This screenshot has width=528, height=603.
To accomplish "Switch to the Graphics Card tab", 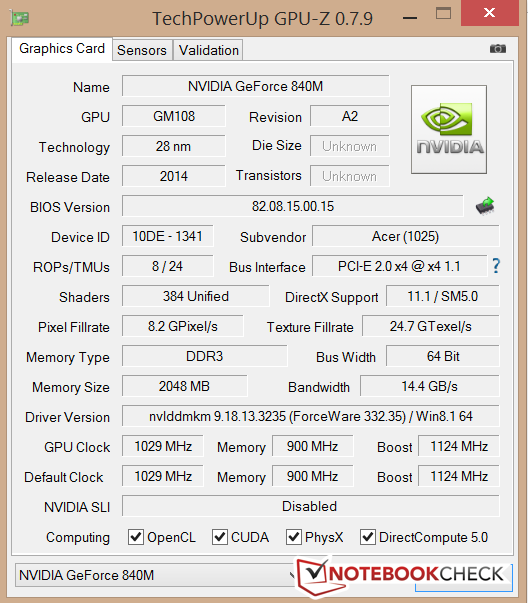I will [x=62, y=49].
